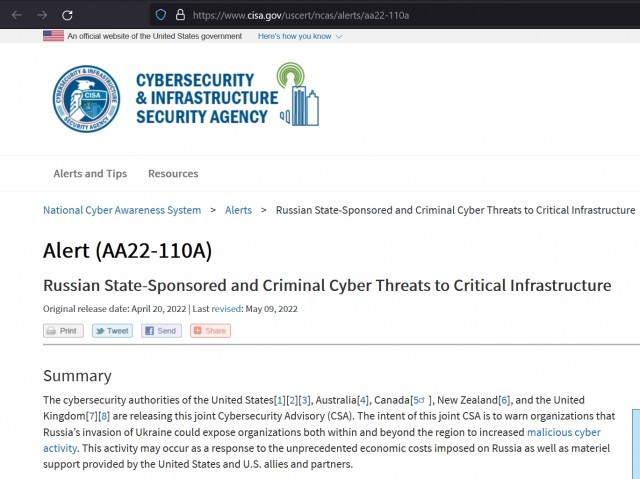Open the Alerts and Tips menu
The image size is (640, 479).
click(x=90, y=173)
